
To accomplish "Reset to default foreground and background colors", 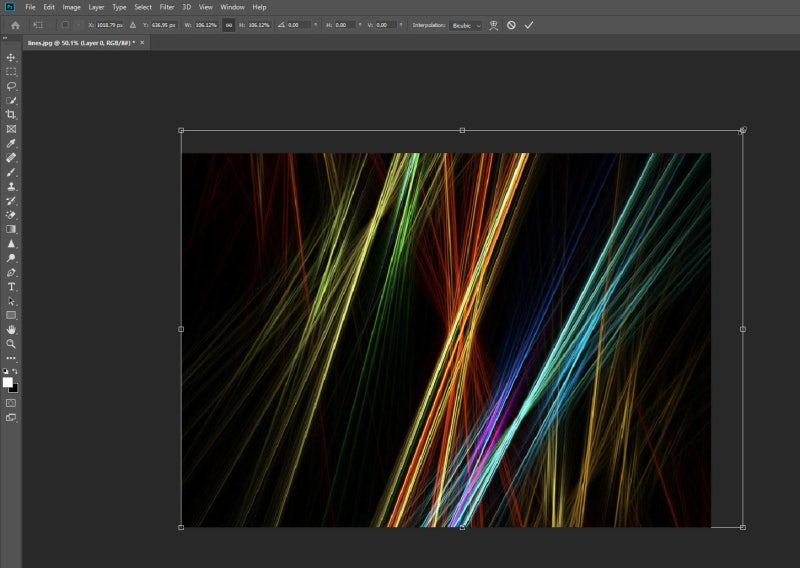I will [5, 371].
